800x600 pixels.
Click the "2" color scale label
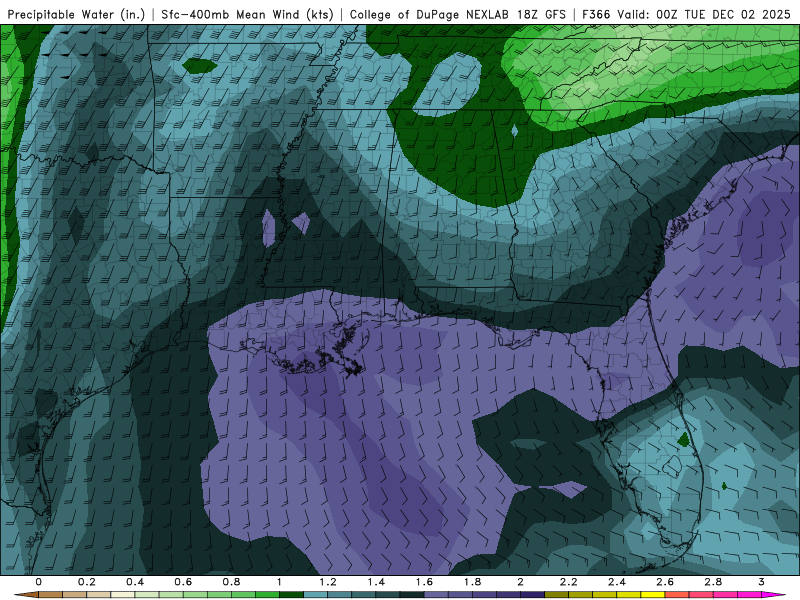[520, 582]
